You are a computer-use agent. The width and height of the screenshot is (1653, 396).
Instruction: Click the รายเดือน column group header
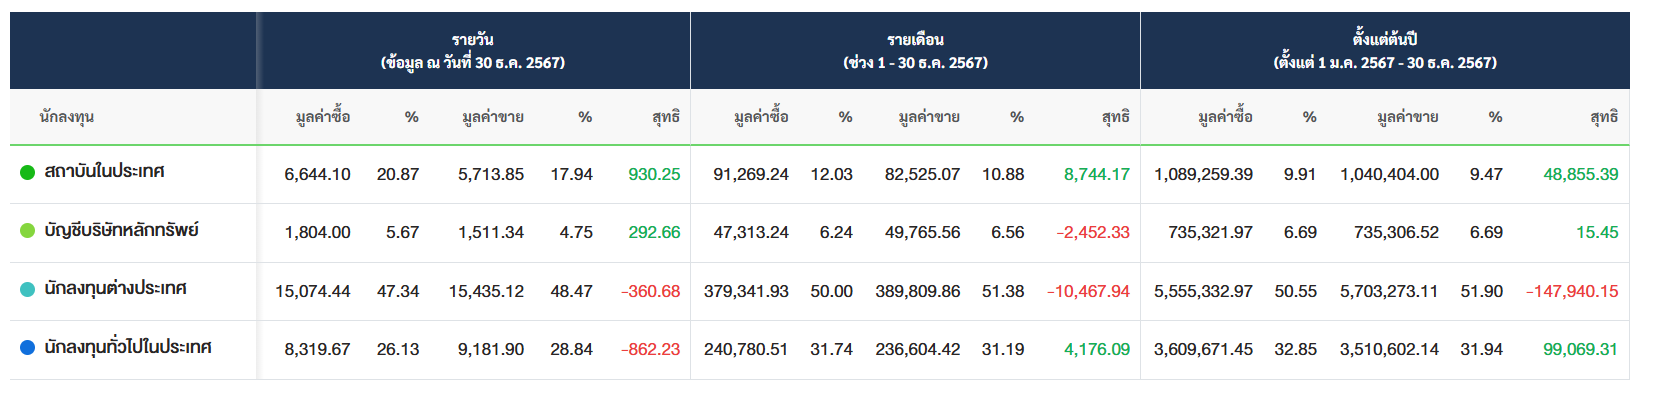coord(915,51)
